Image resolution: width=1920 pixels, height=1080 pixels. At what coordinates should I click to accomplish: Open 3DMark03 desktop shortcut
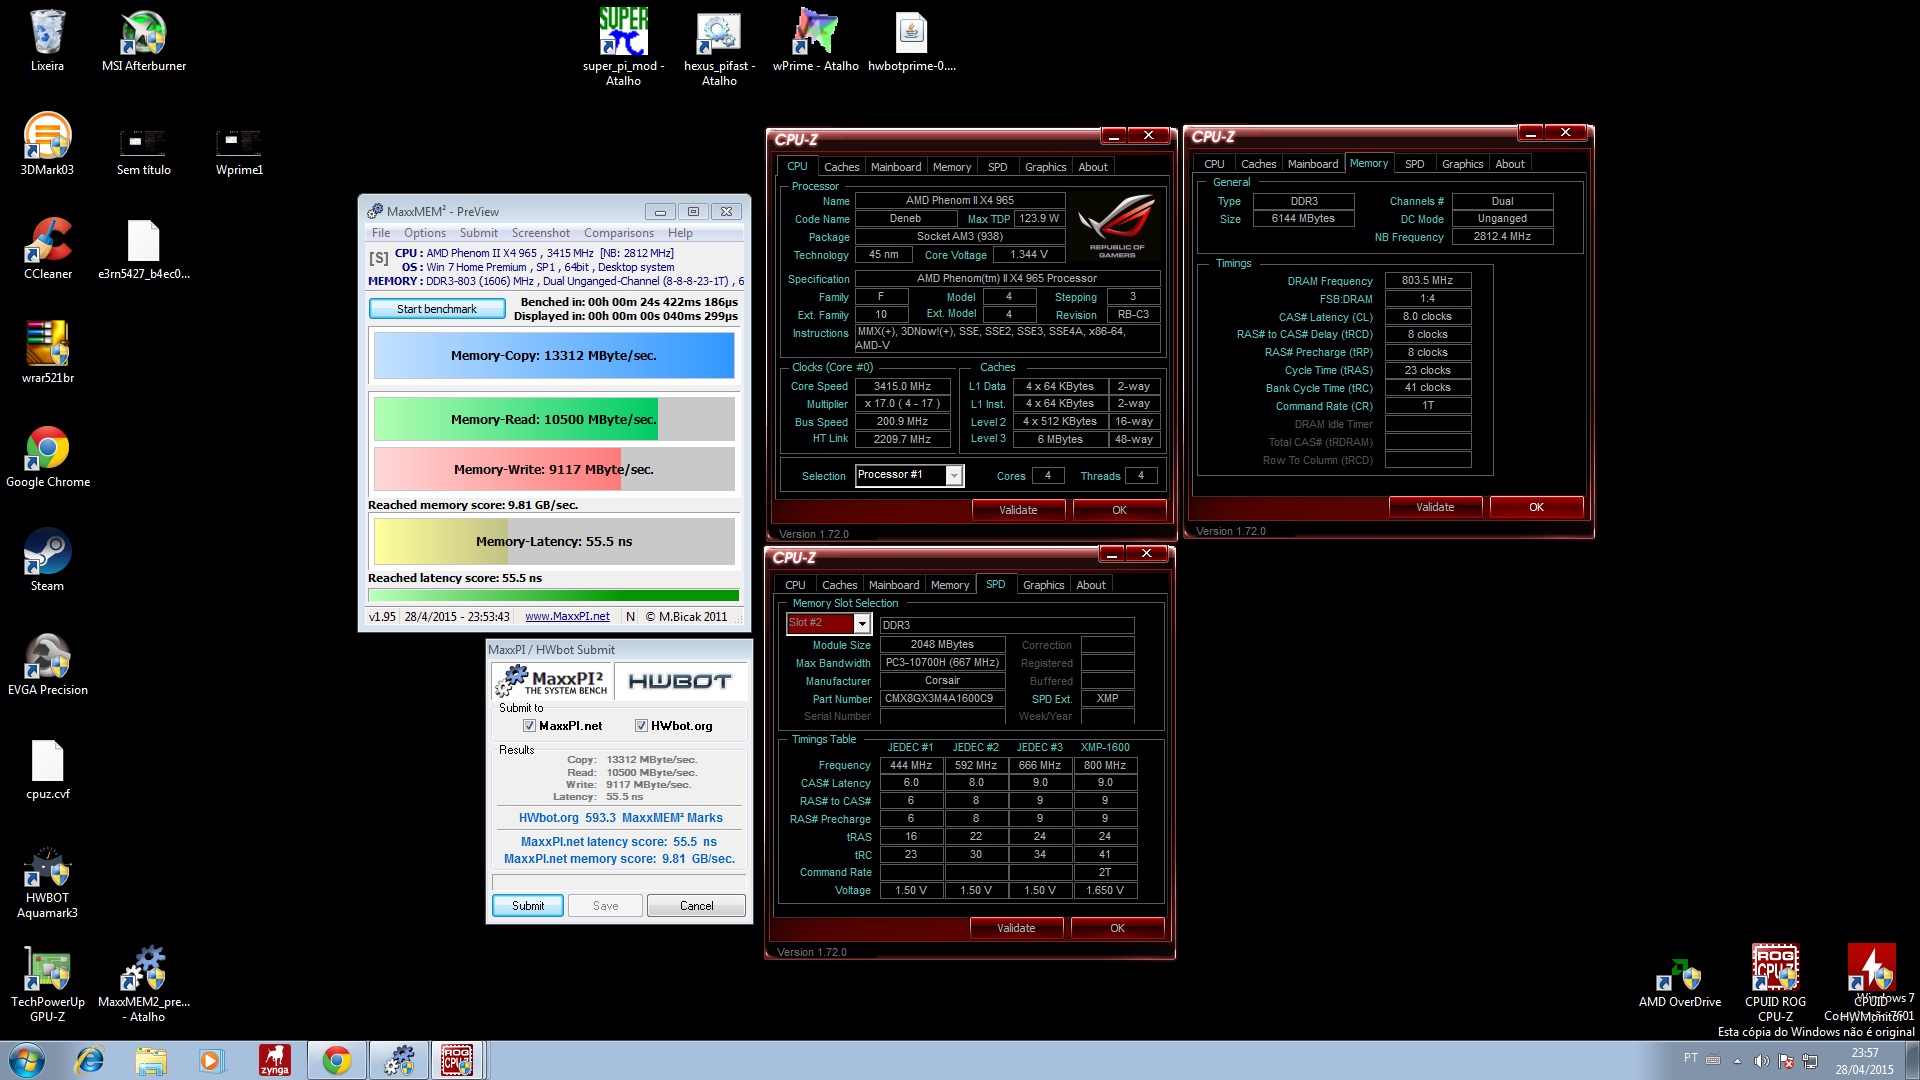coord(47,146)
